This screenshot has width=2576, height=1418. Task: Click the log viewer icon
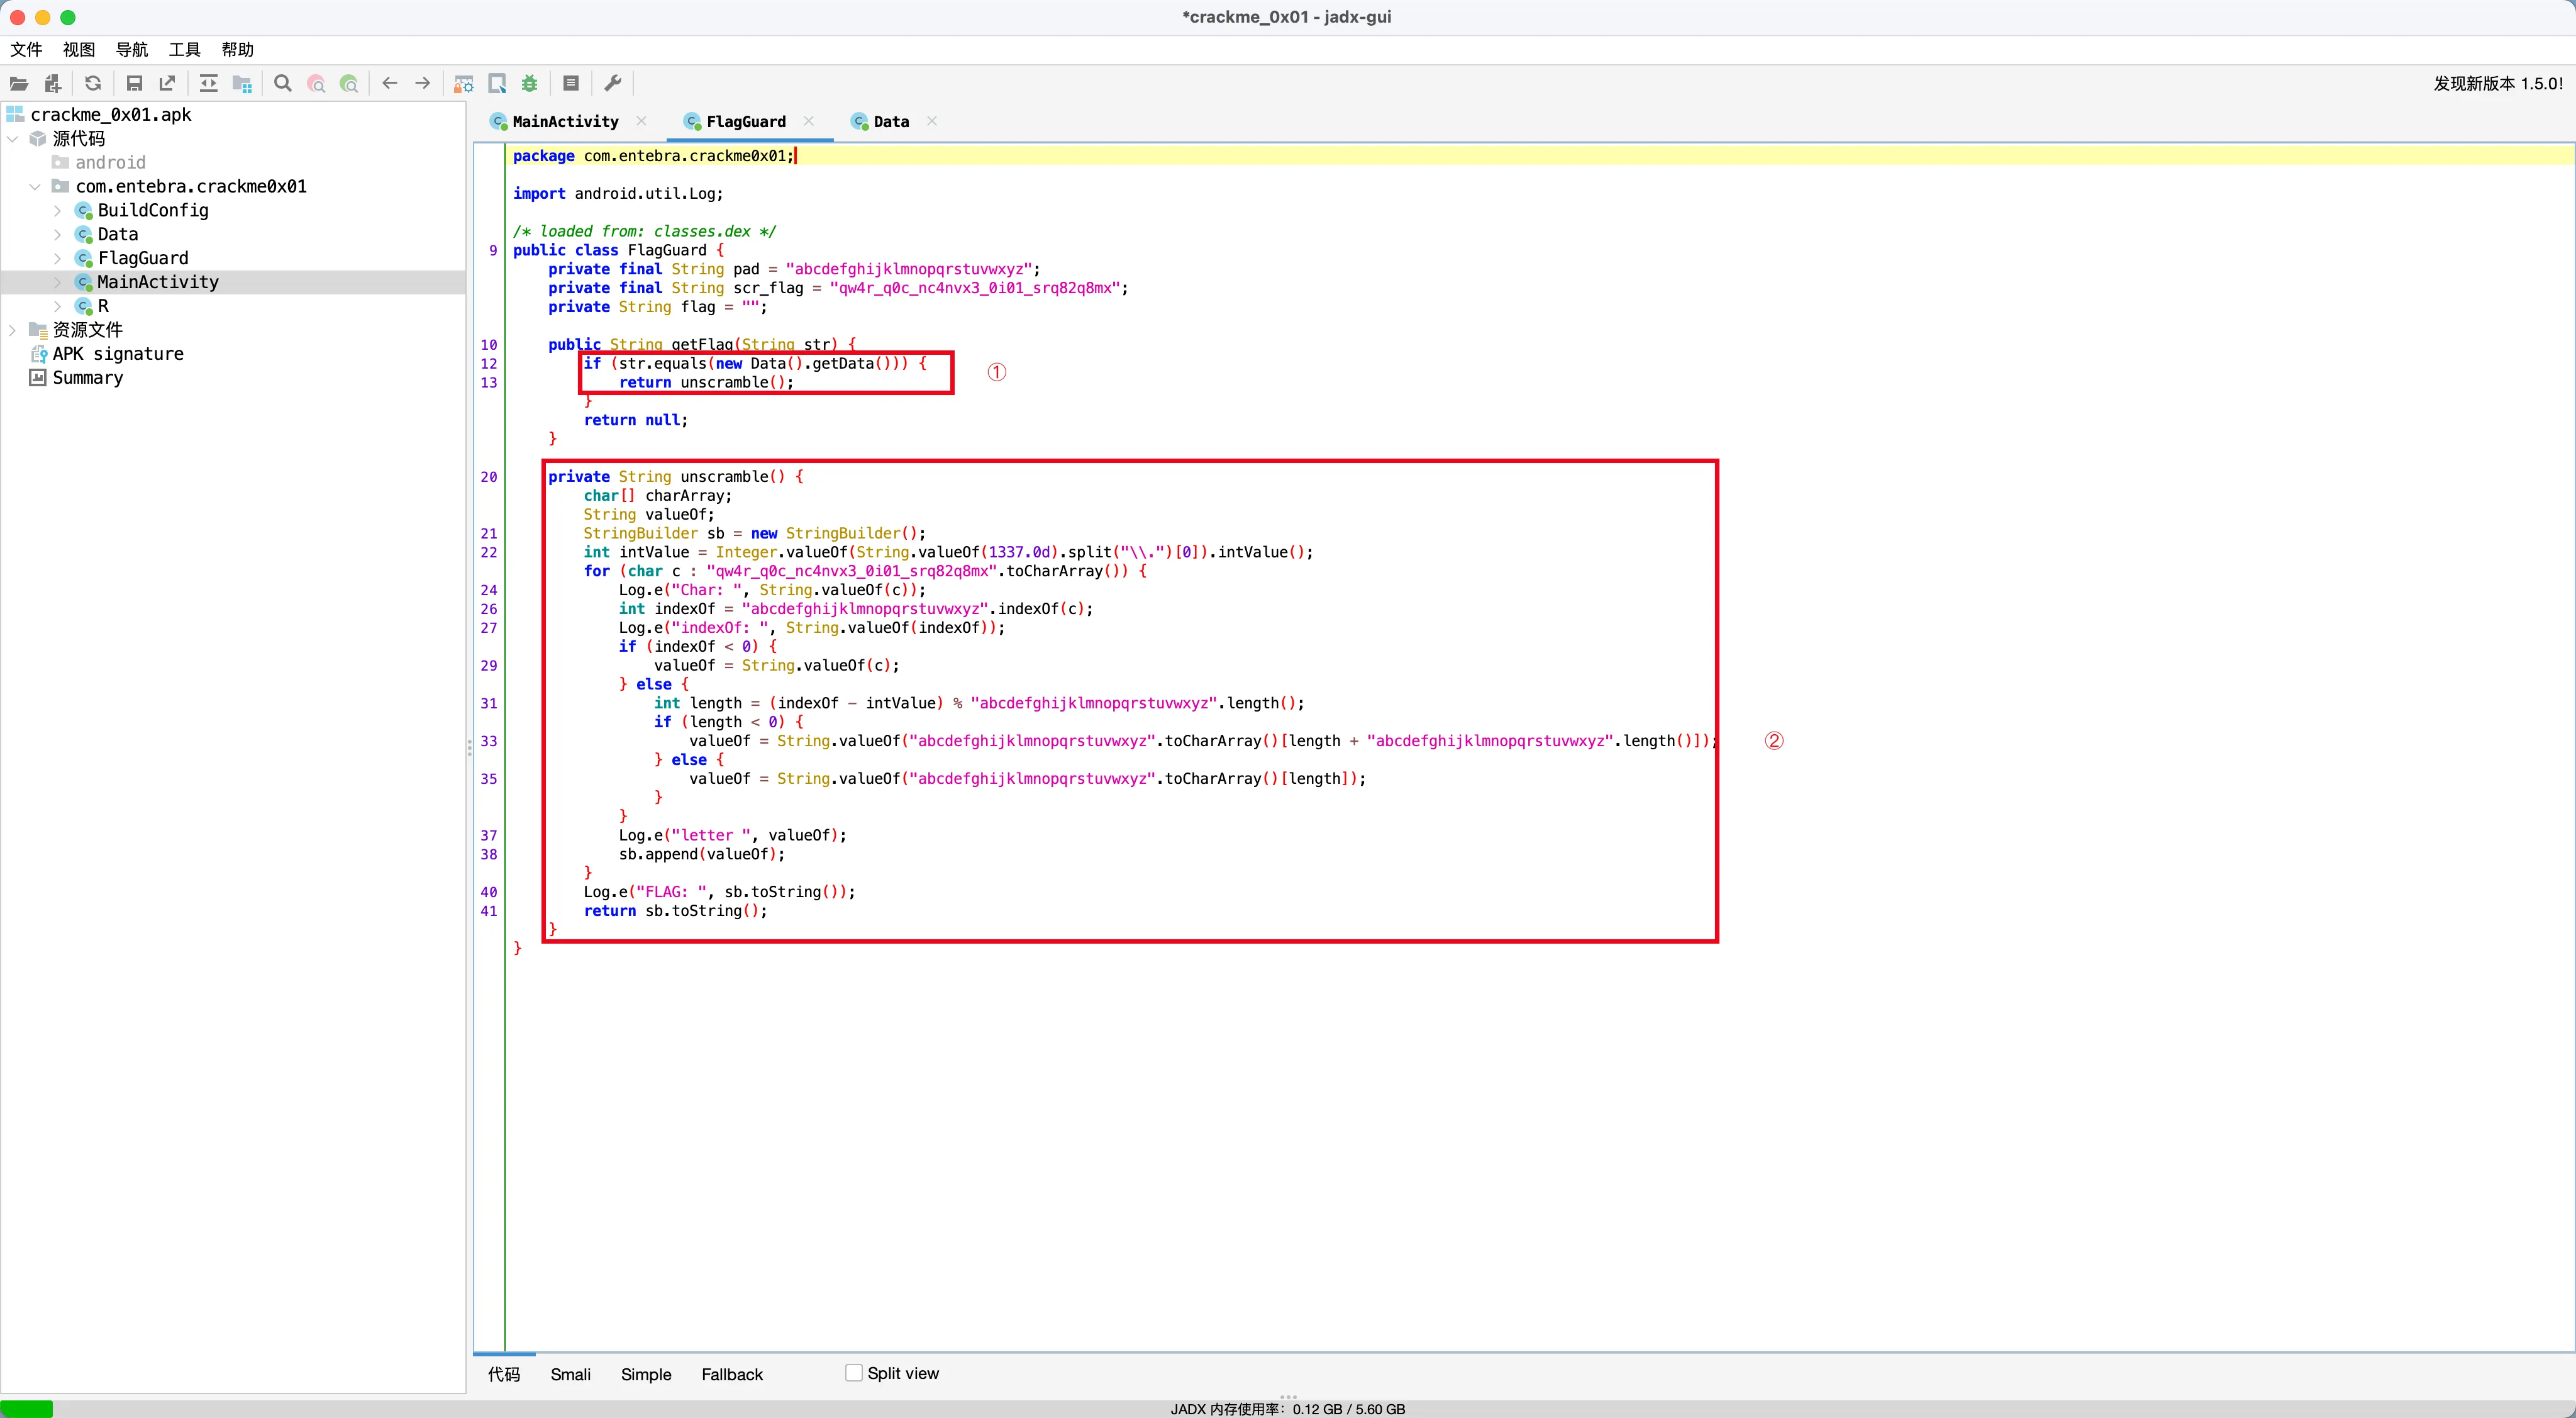[x=571, y=83]
